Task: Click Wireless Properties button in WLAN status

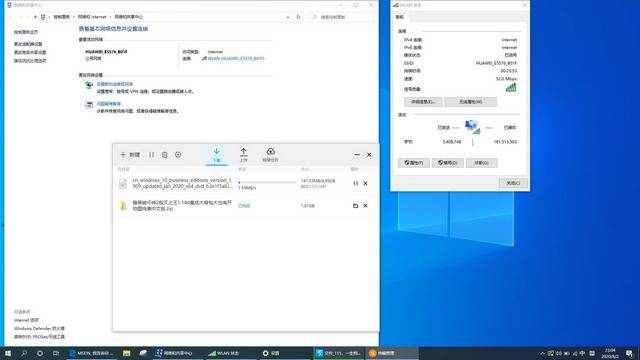Action: click(x=471, y=102)
